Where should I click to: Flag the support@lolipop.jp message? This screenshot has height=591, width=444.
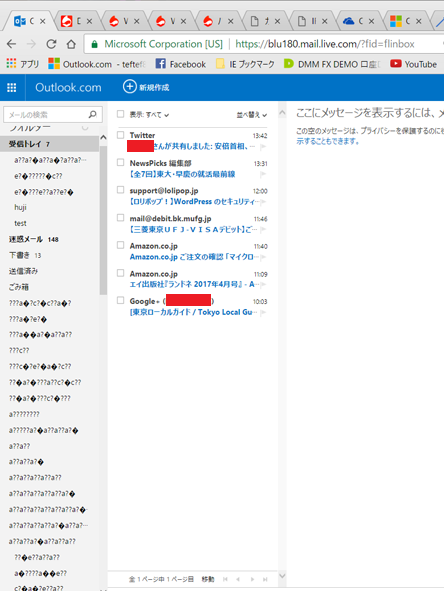point(263,202)
